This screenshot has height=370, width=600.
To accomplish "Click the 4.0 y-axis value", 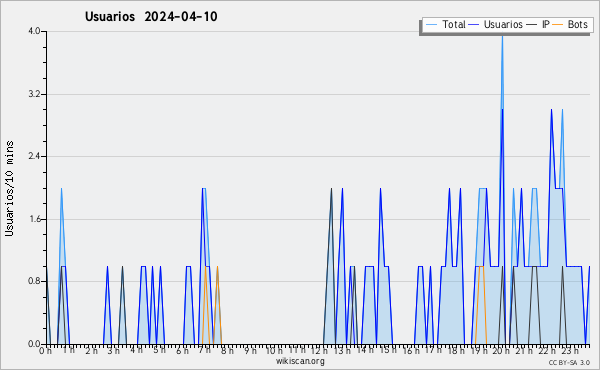I will click(x=34, y=31).
